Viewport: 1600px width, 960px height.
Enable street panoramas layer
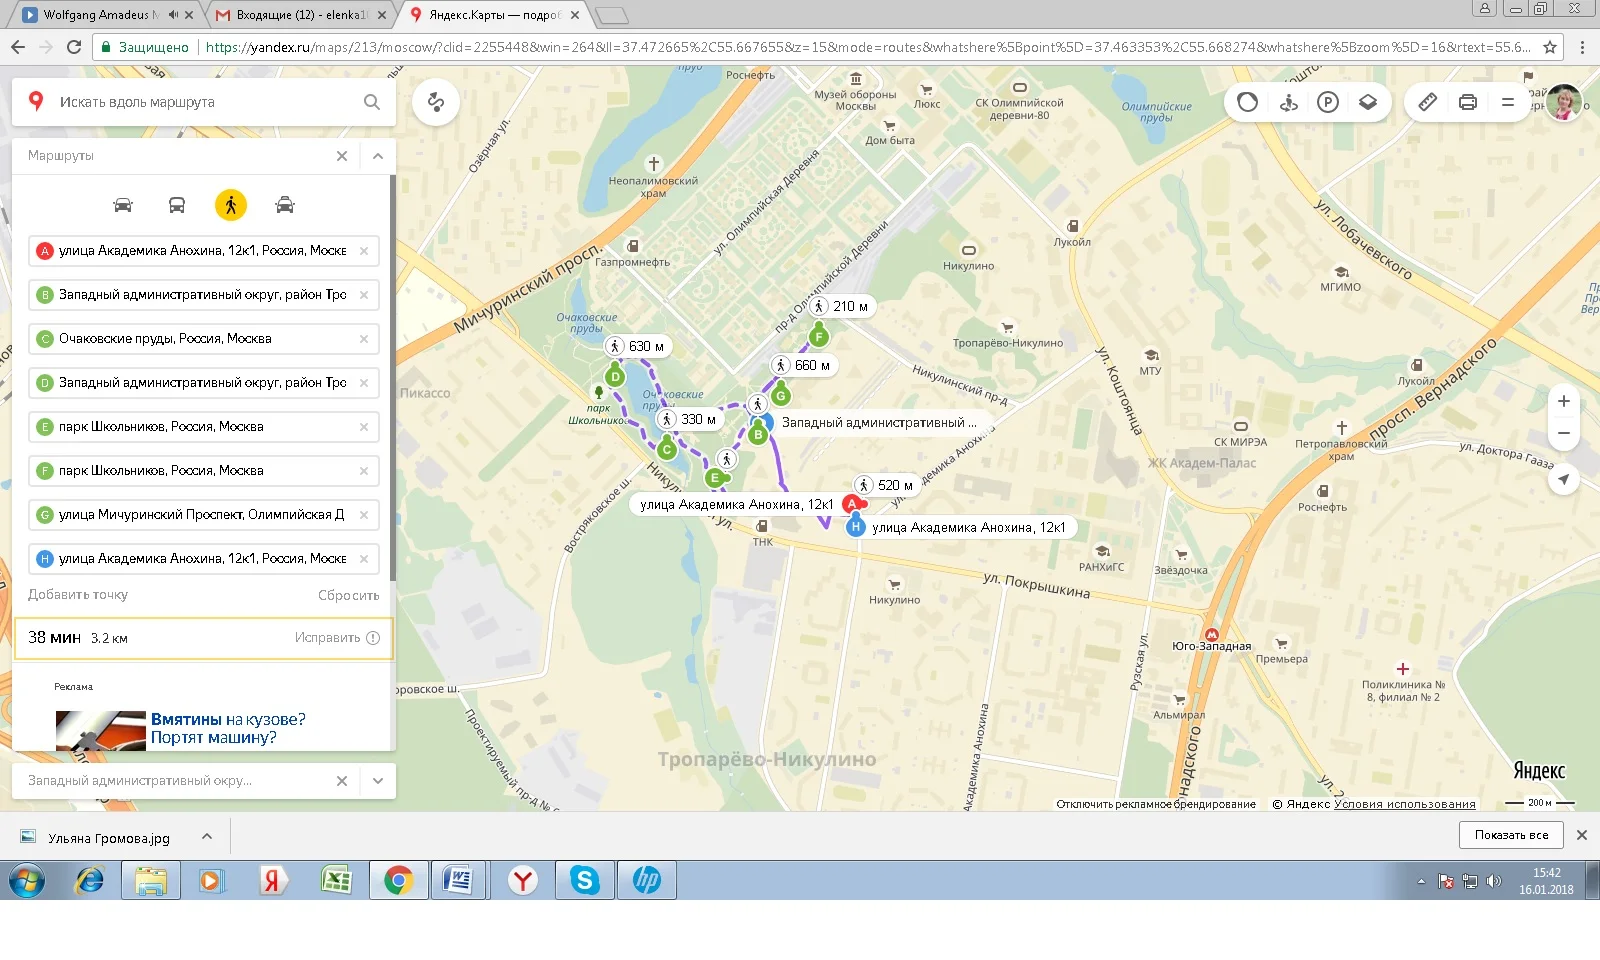[1288, 102]
